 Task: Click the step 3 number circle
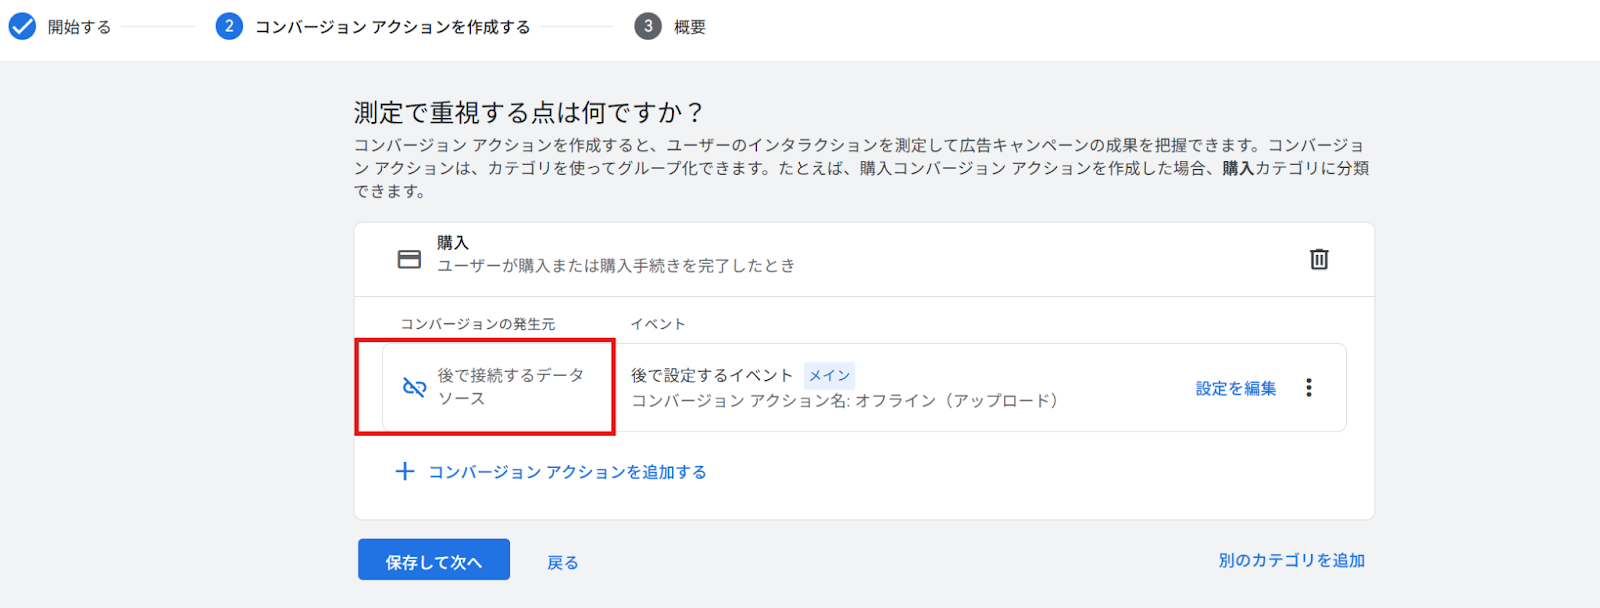coord(648,26)
